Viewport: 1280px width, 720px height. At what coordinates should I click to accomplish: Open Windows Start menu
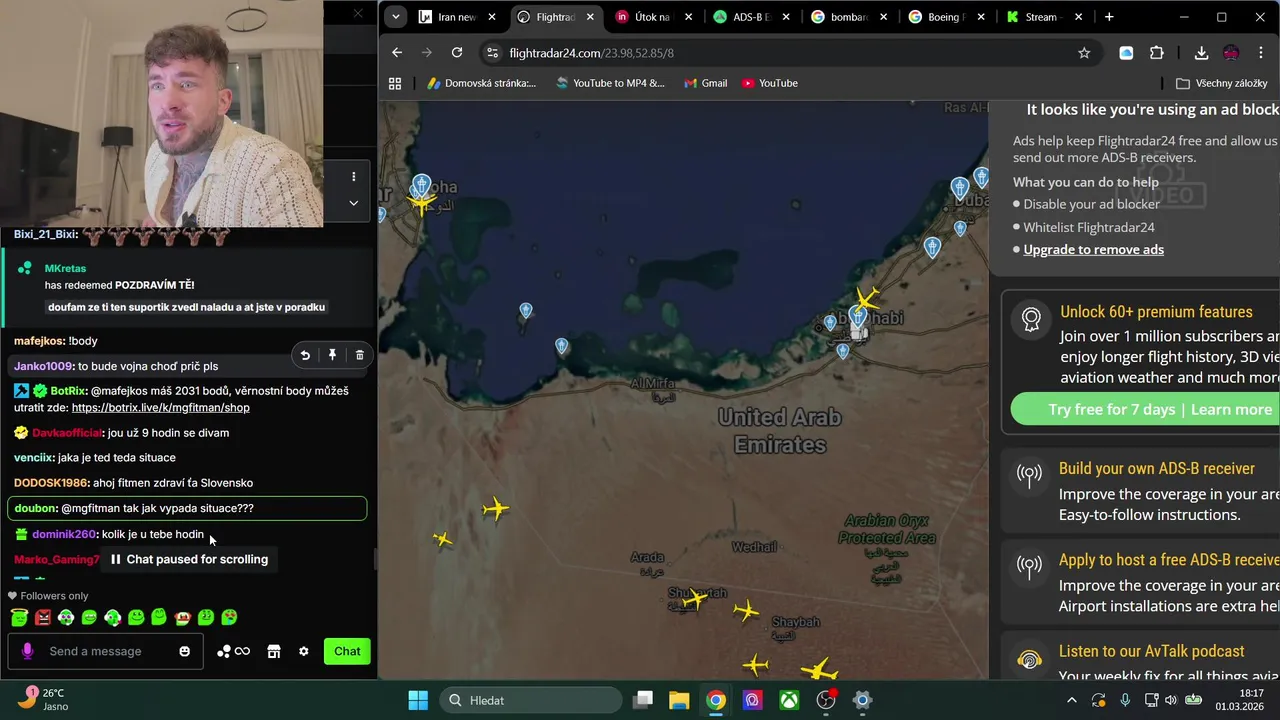(x=418, y=700)
